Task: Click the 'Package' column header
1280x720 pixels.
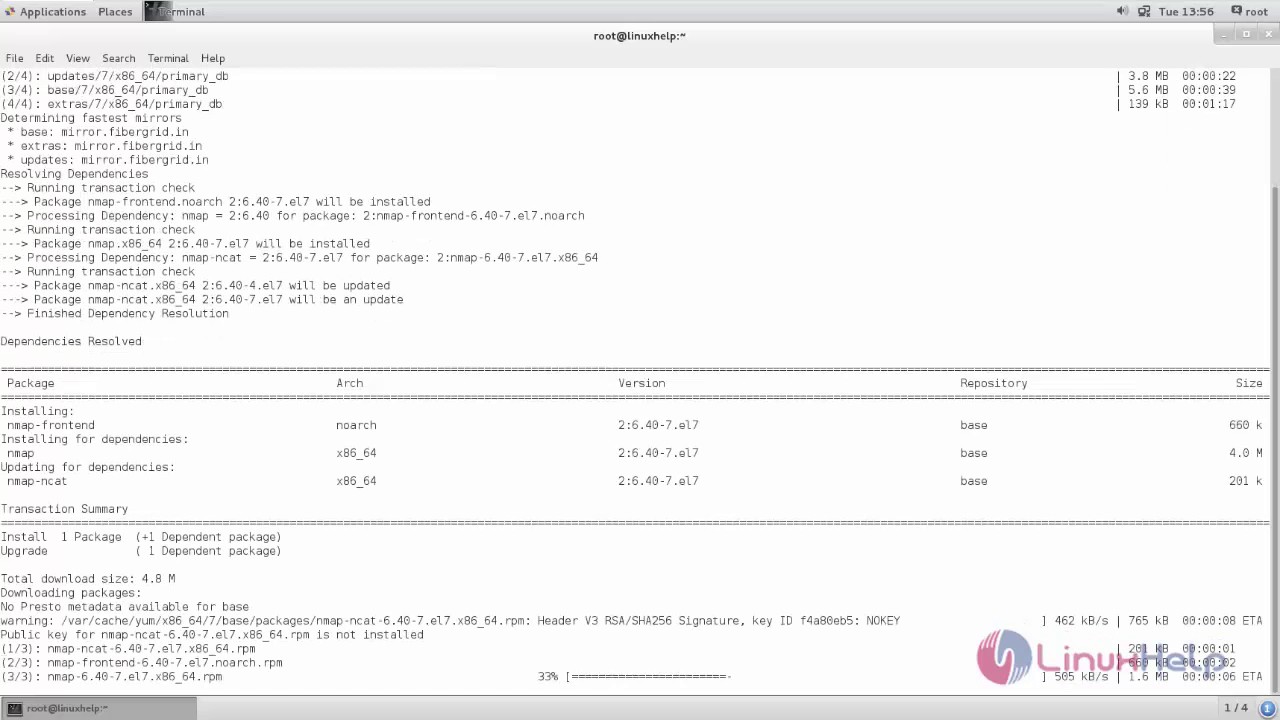Action: pyautogui.click(x=31, y=383)
